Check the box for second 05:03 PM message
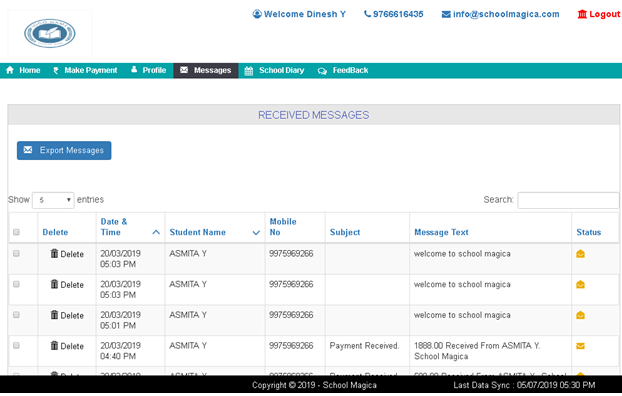The image size is (622, 396). click(x=16, y=284)
